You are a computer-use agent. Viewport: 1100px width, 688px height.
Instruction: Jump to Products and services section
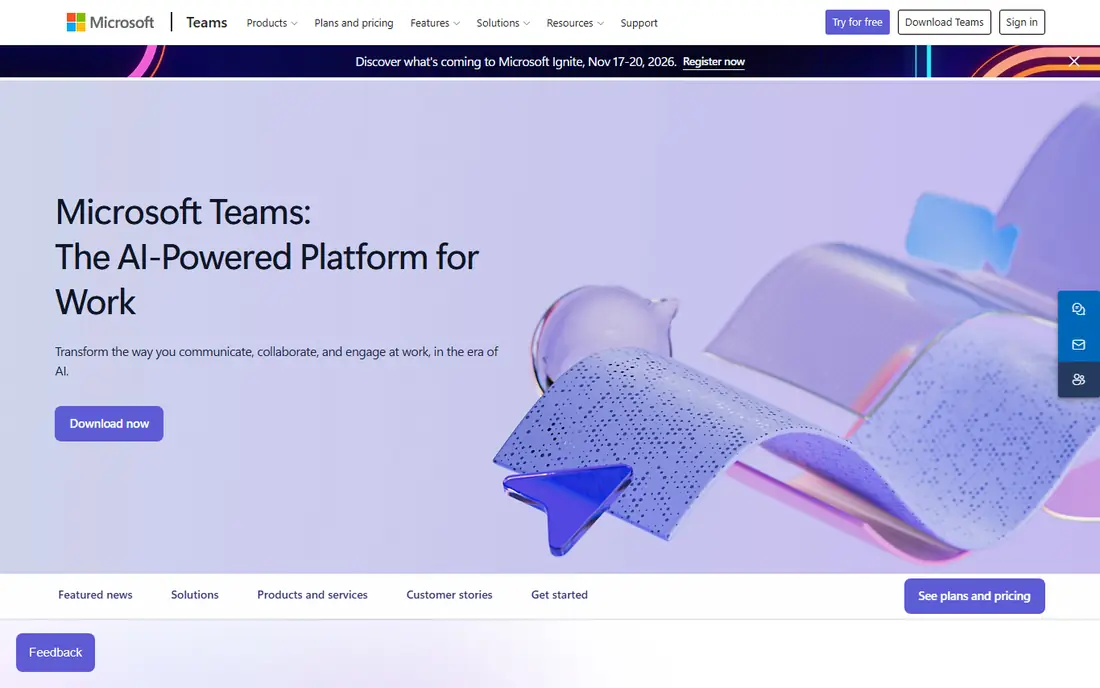[x=312, y=595]
